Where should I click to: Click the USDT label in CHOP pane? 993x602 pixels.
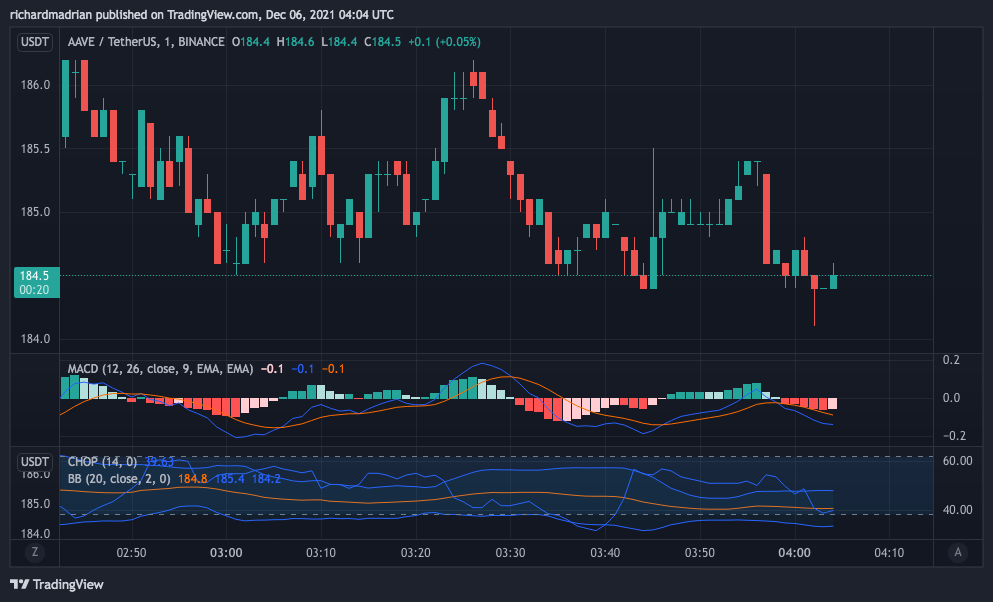(35, 461)
